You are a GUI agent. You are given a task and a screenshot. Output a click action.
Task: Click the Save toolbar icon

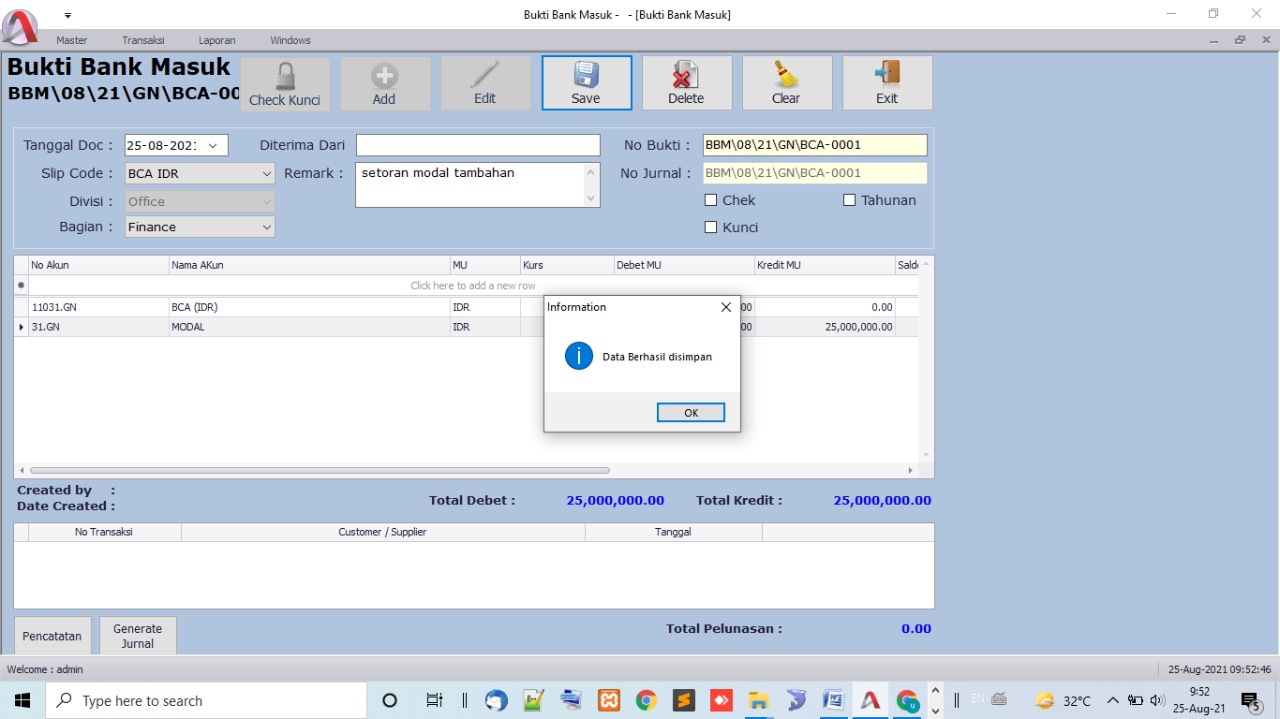pyautogui.click(x=586, y=82)
